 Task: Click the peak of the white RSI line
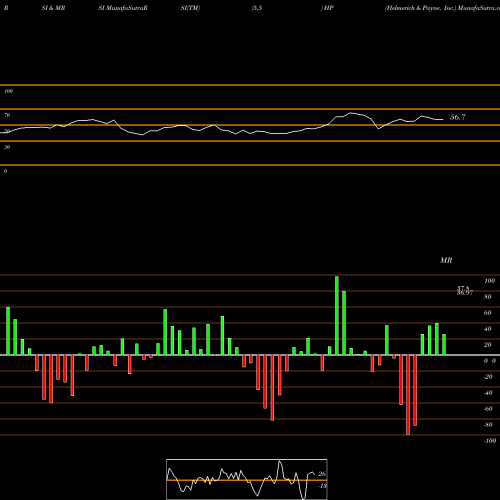pos(351,113)
